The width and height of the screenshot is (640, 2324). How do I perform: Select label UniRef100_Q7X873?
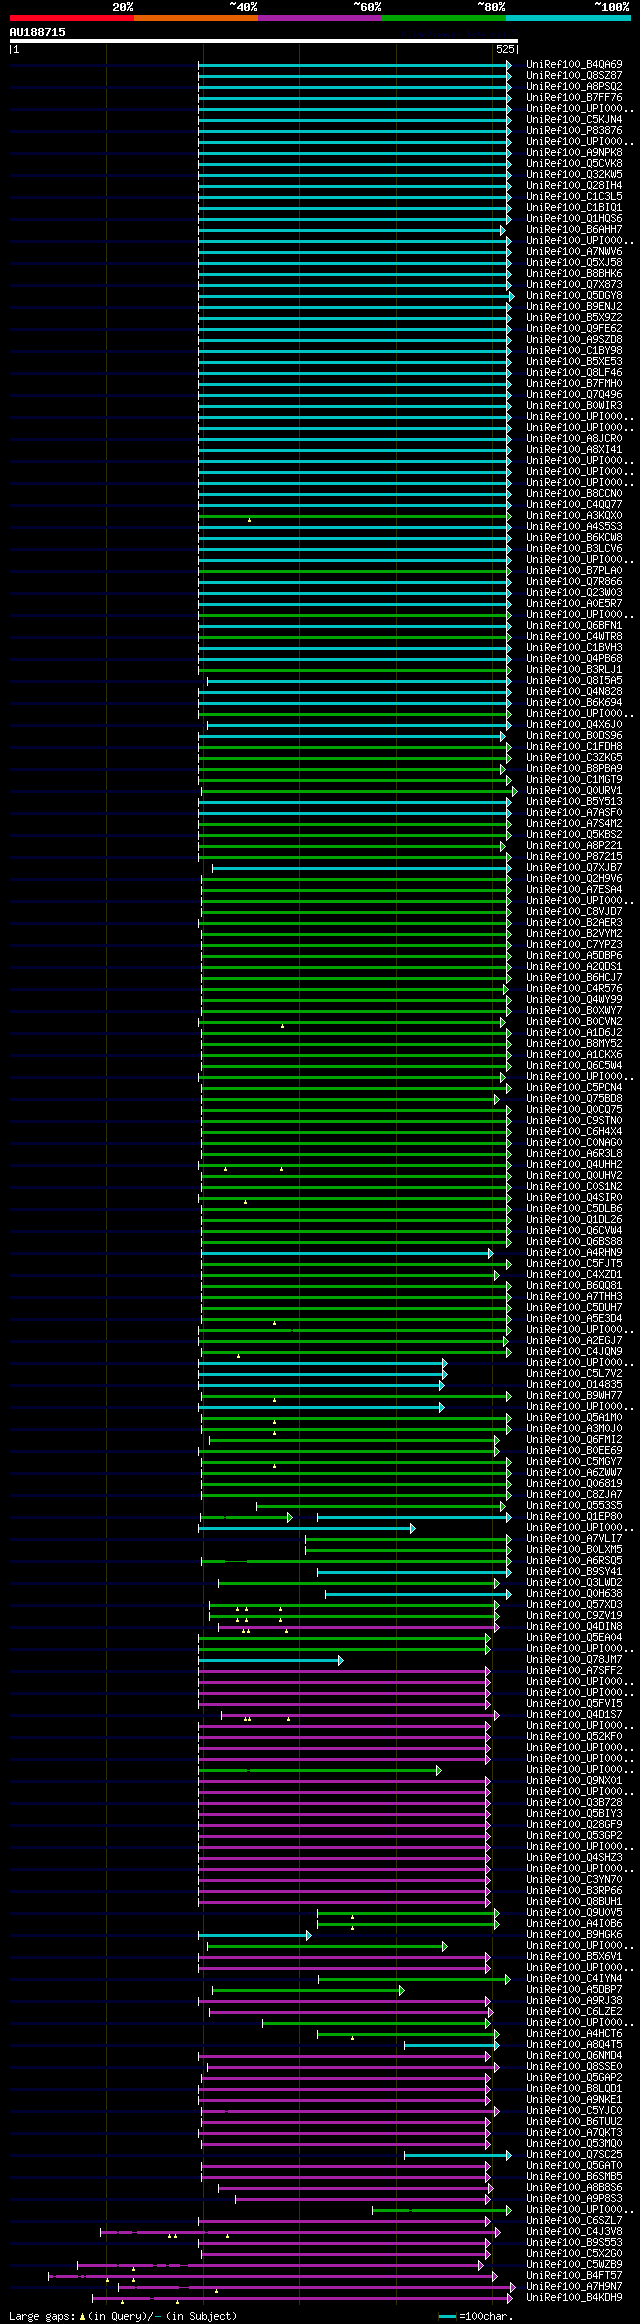[574, 285]
